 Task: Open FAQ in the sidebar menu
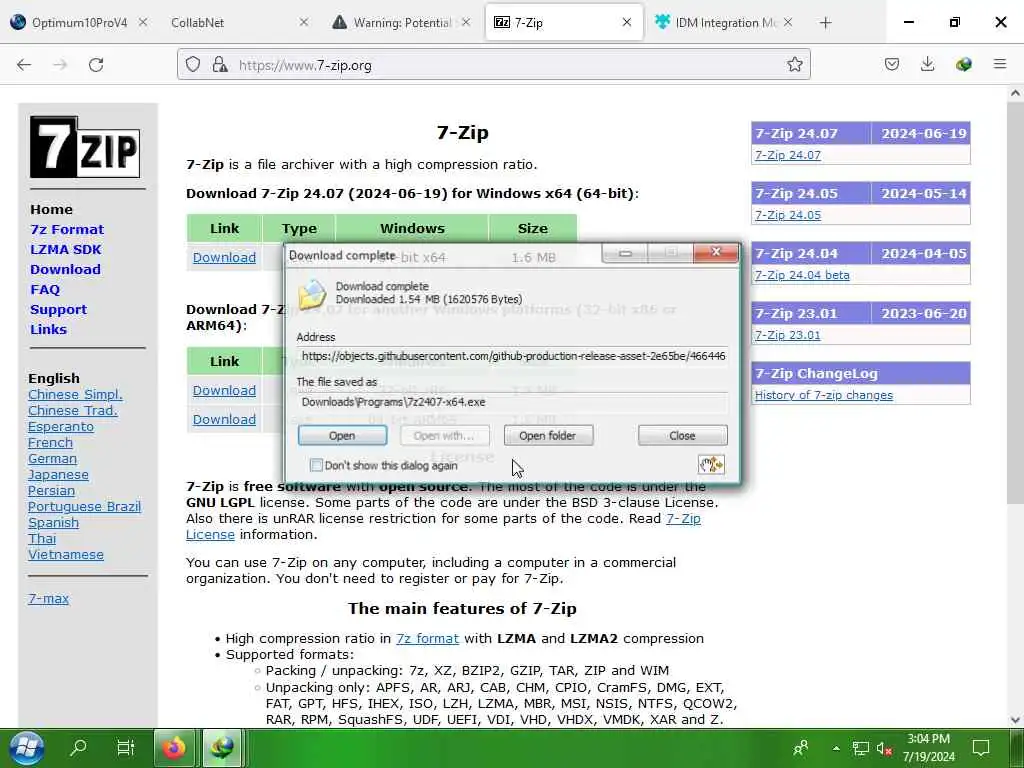(44, 289)
